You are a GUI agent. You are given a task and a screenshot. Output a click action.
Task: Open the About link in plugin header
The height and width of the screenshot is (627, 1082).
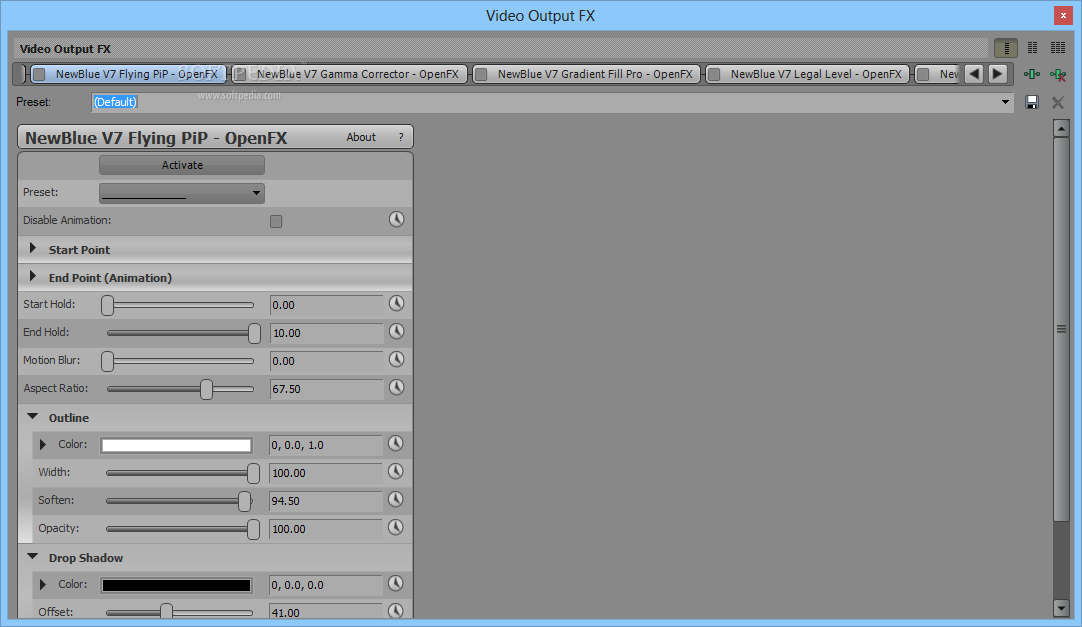tap(361, 137)
